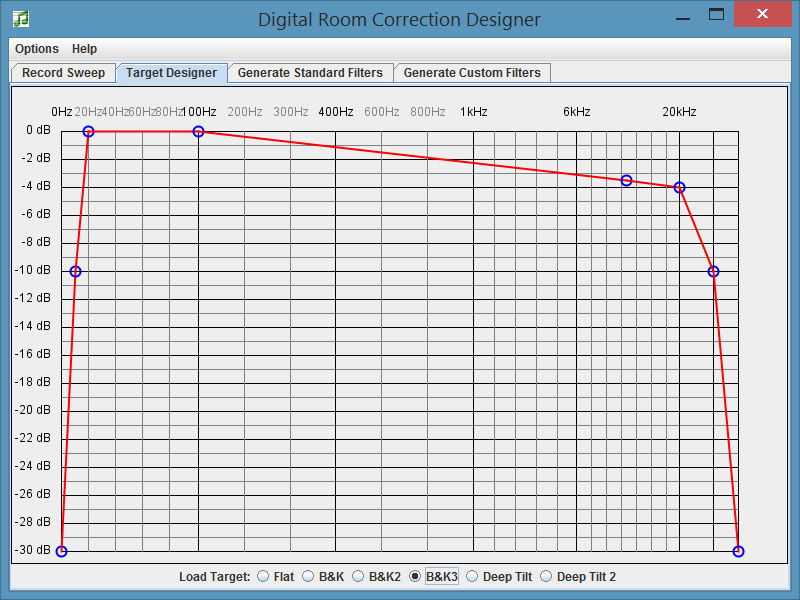Select the B&K2 load target

[360, 576]
